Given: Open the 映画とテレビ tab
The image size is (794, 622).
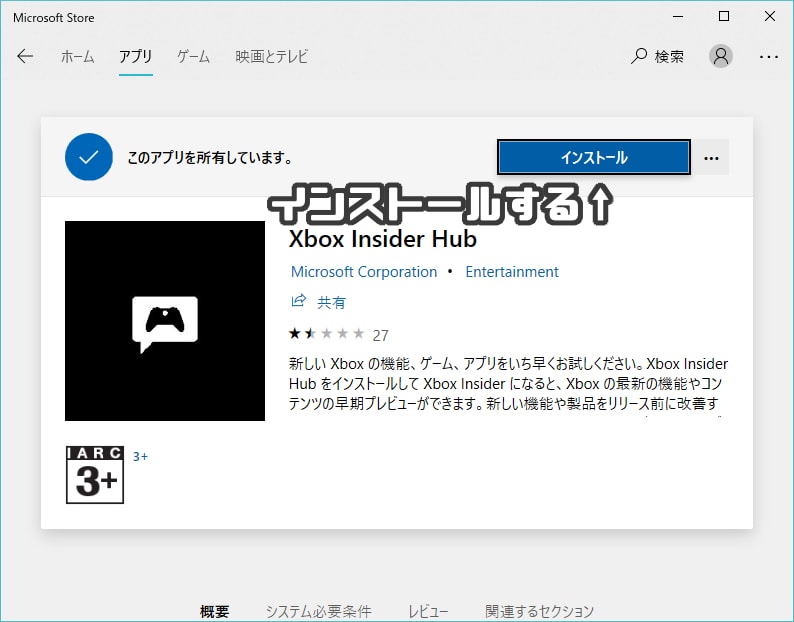Looking at the screenshot, I should (x=271, y=56).
